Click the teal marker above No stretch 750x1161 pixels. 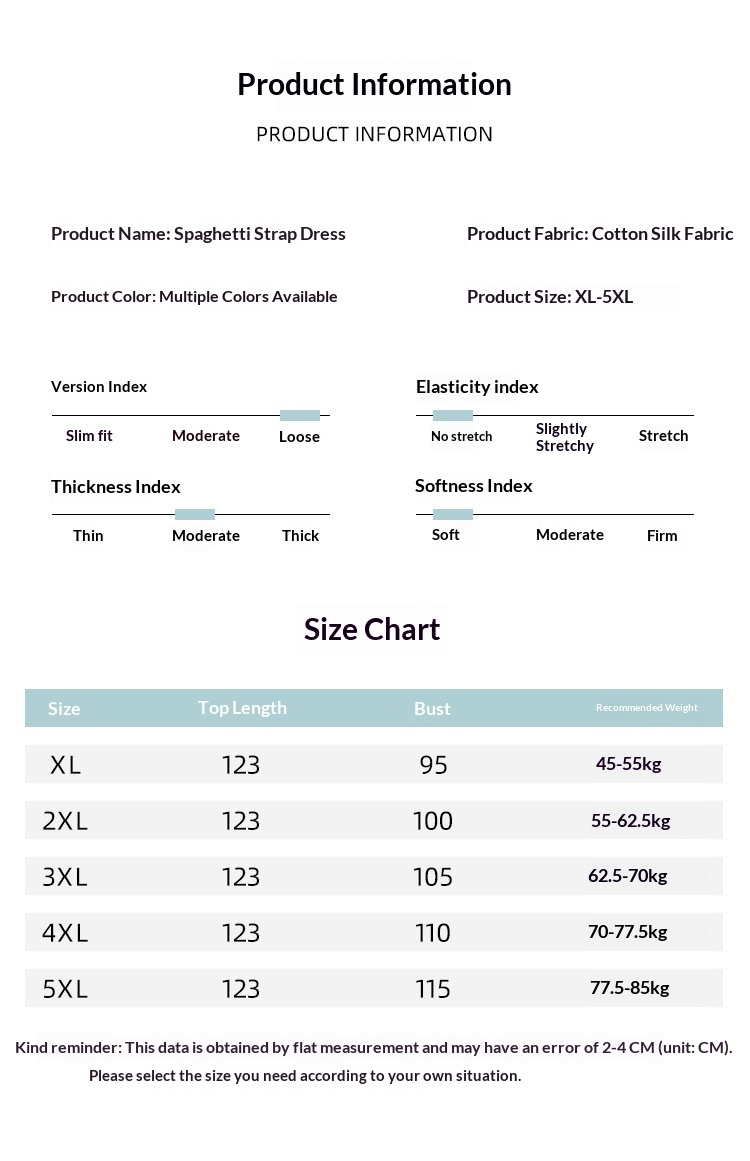point(452,415)
